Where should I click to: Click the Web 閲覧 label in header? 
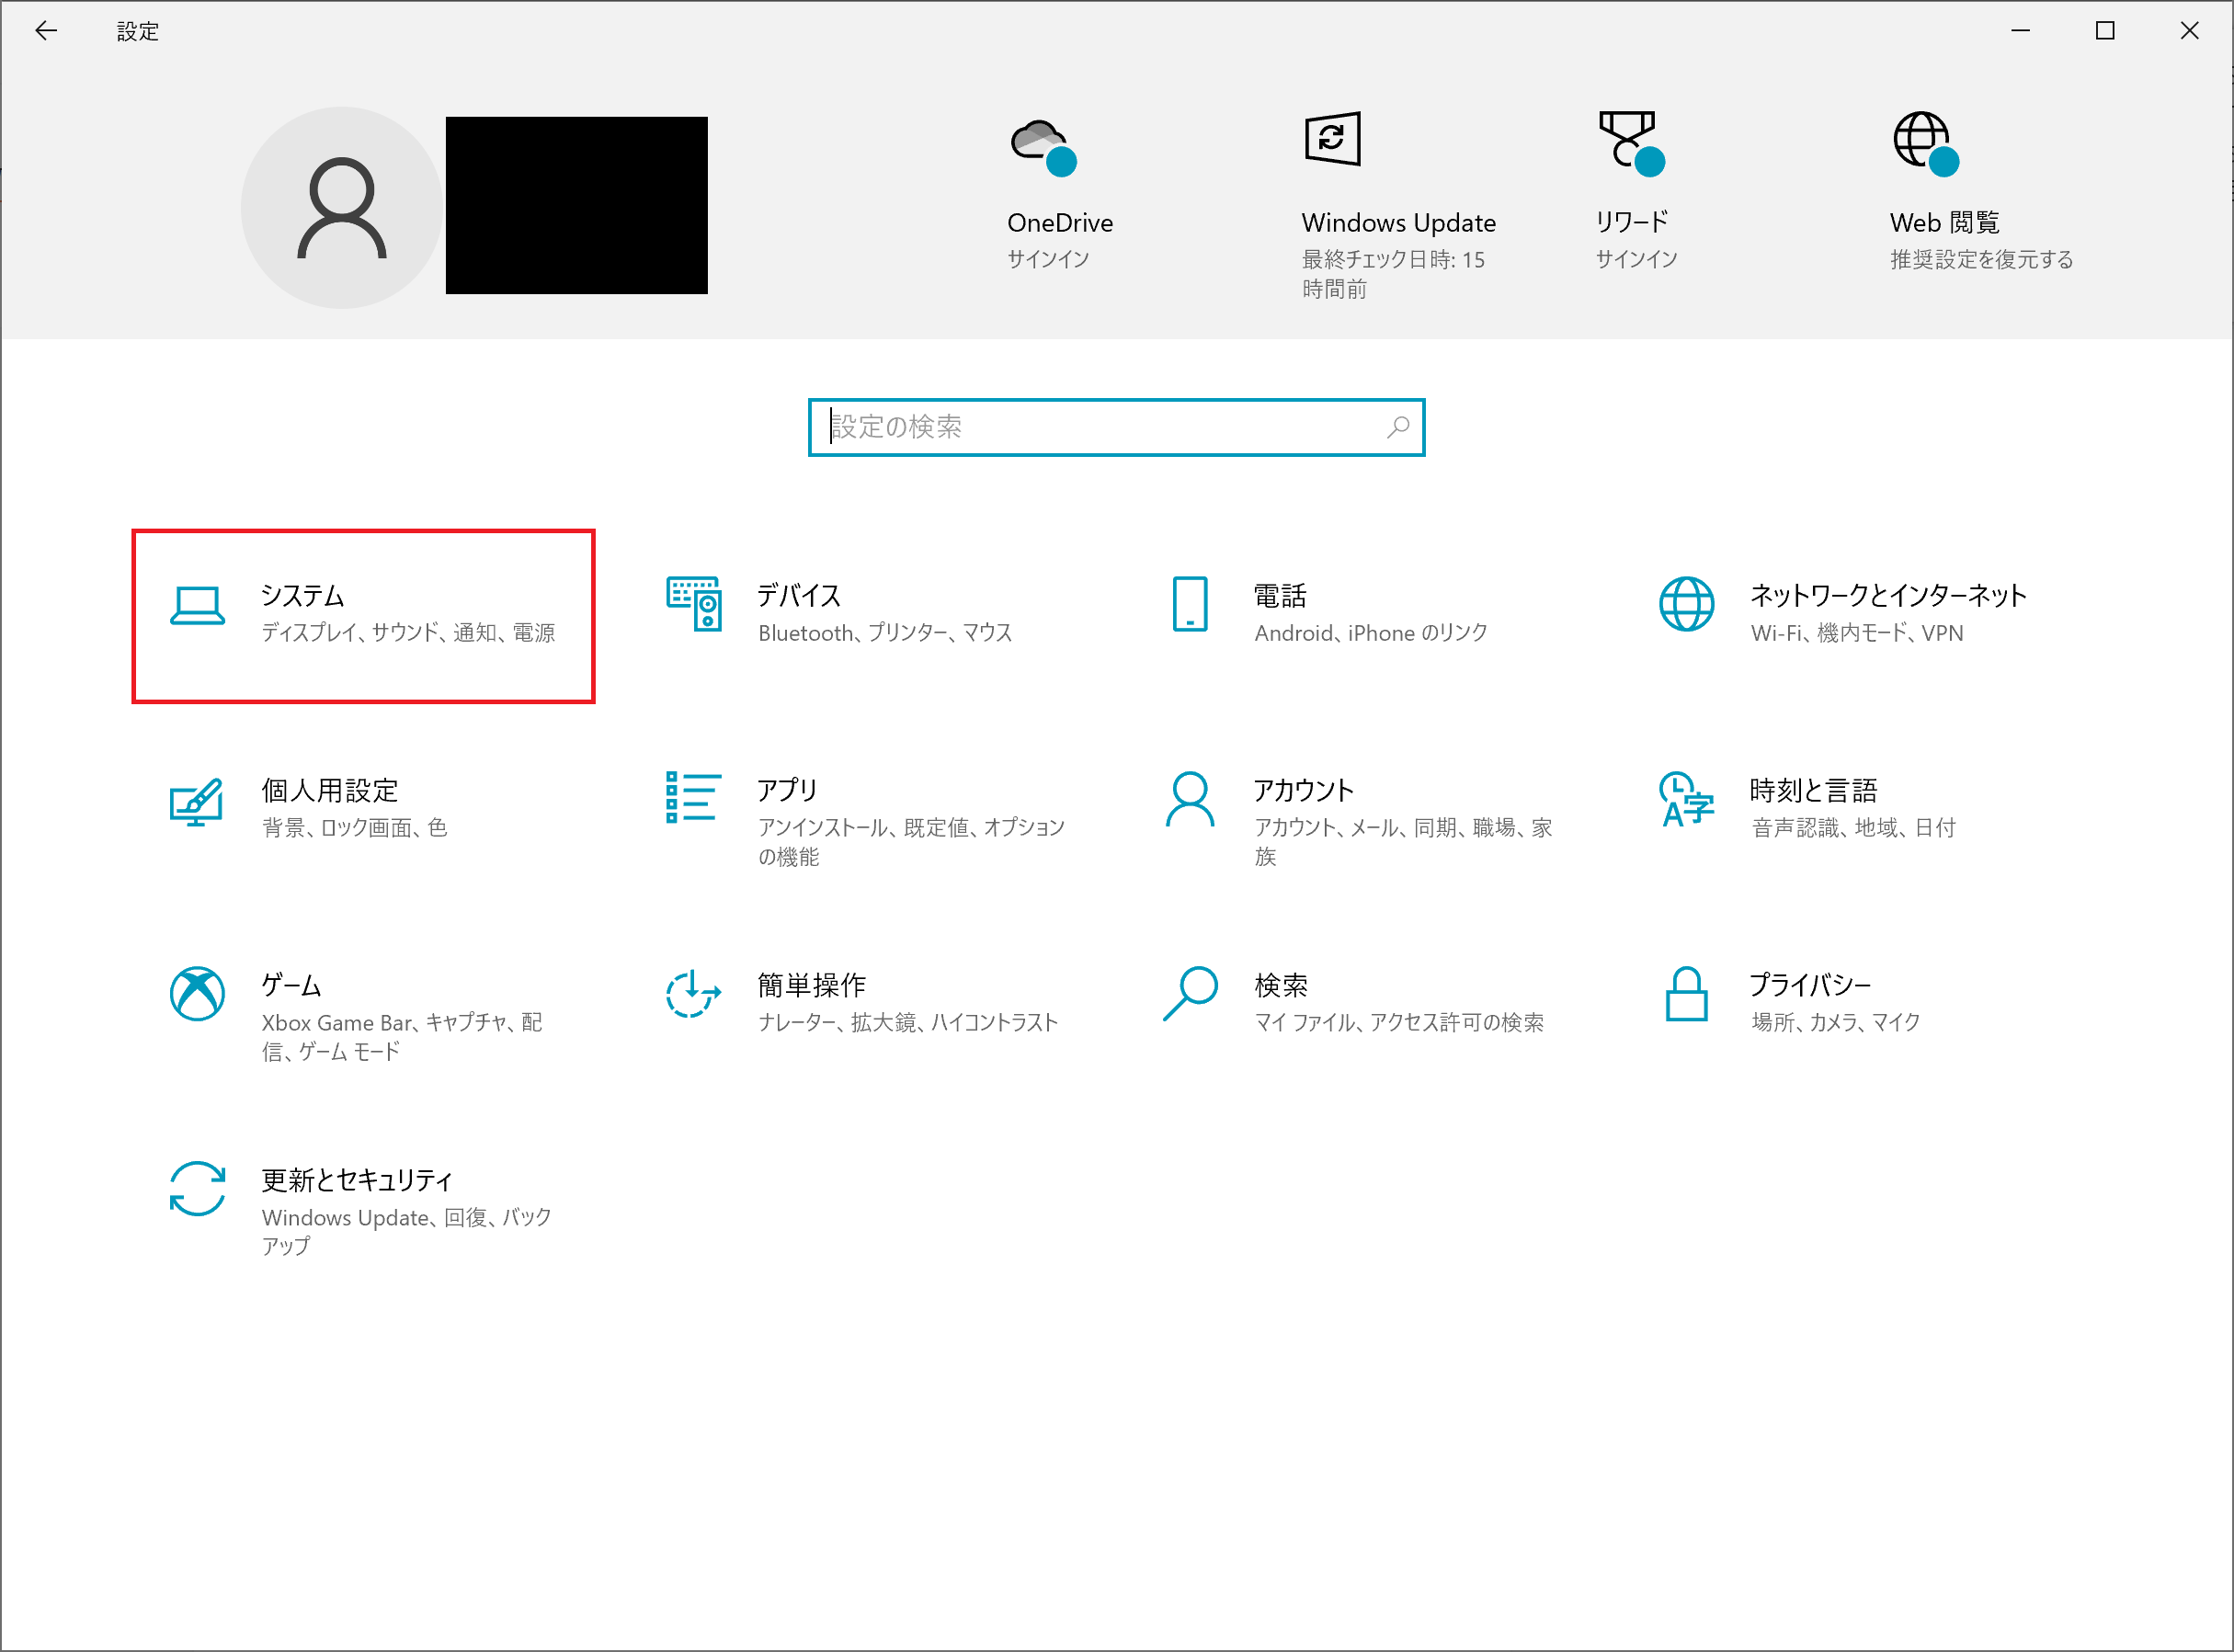click(x=1945, y=223)
